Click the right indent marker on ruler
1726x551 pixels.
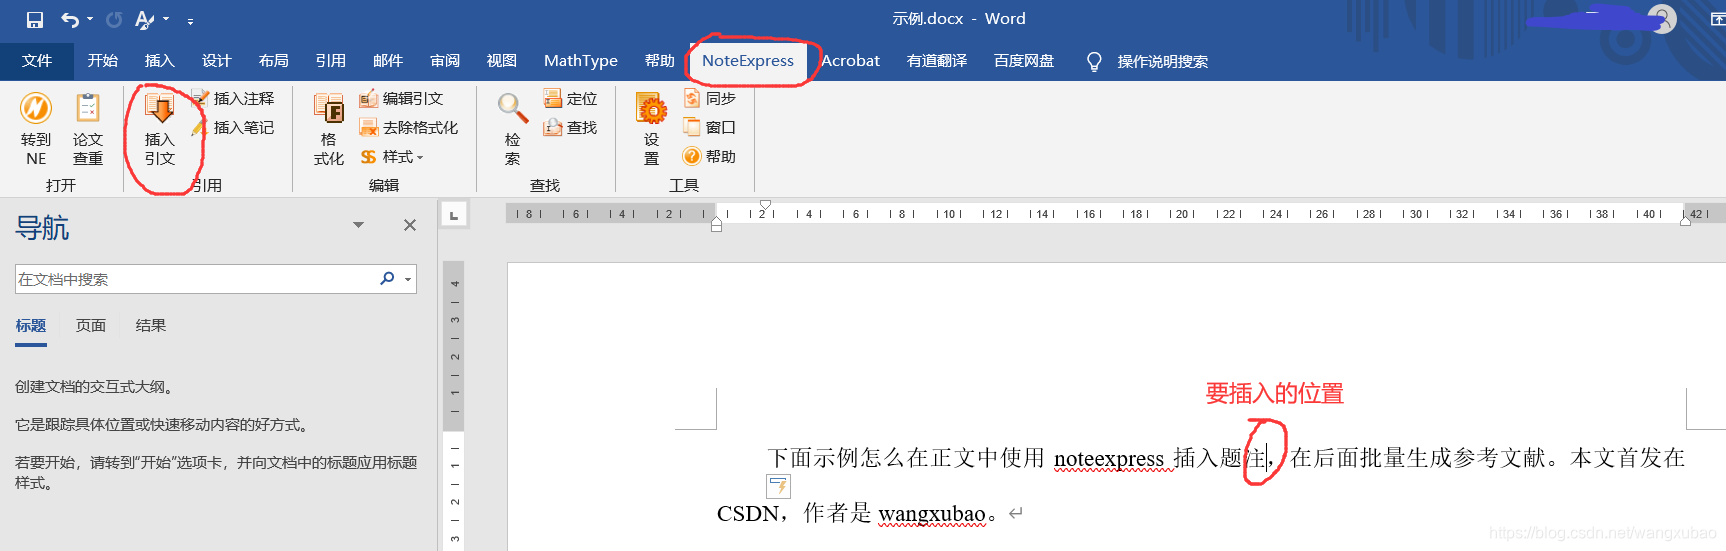coord(1685,221)
